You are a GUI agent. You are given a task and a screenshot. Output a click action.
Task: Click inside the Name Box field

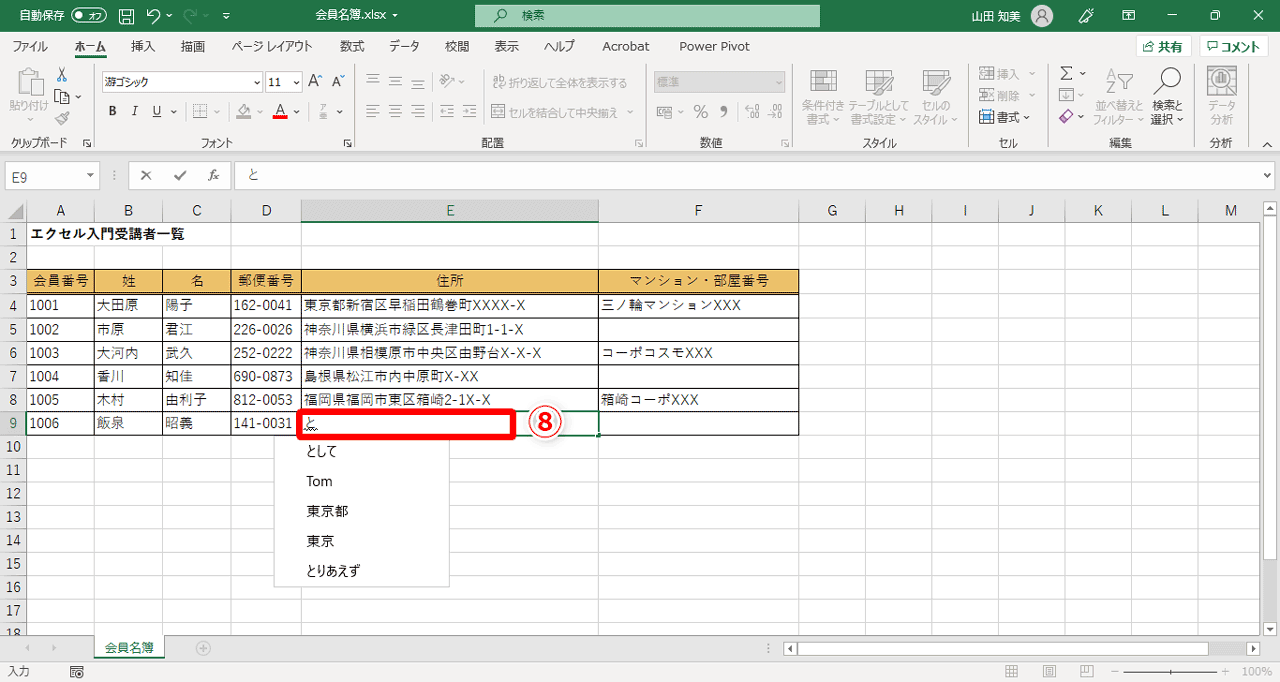coord(45,175)
